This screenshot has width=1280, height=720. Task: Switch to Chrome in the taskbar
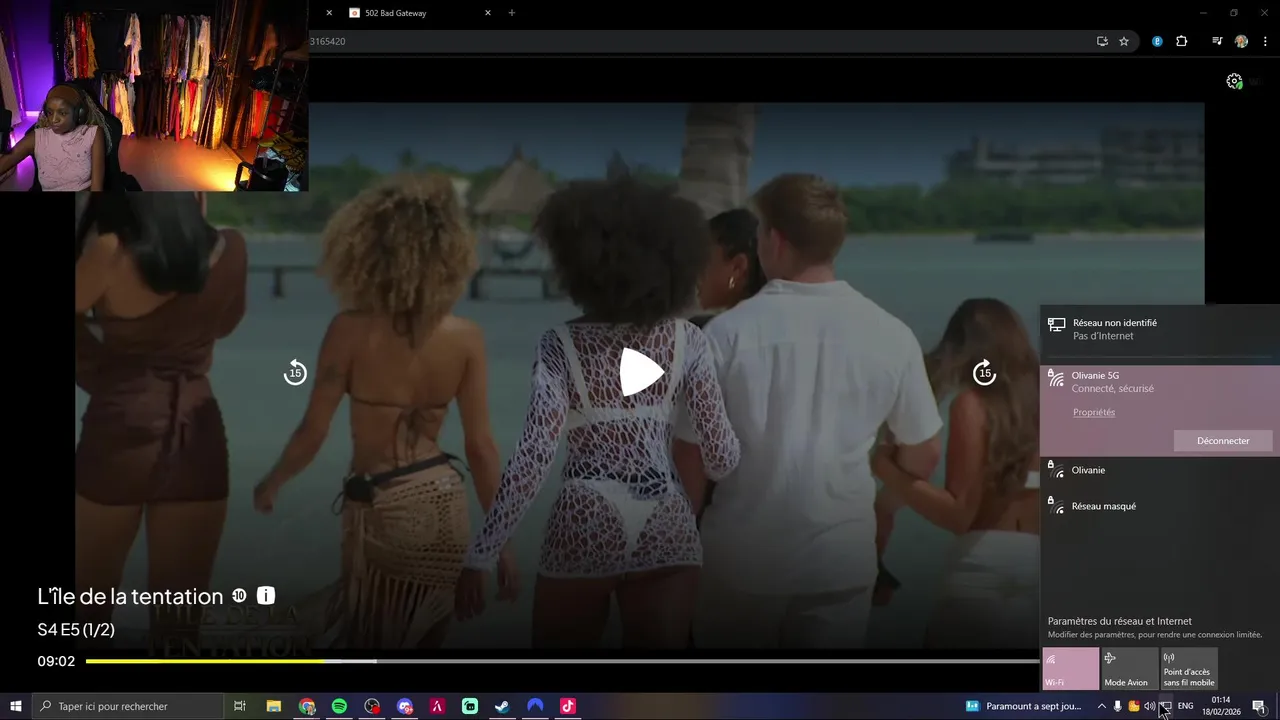pos(307,706)
